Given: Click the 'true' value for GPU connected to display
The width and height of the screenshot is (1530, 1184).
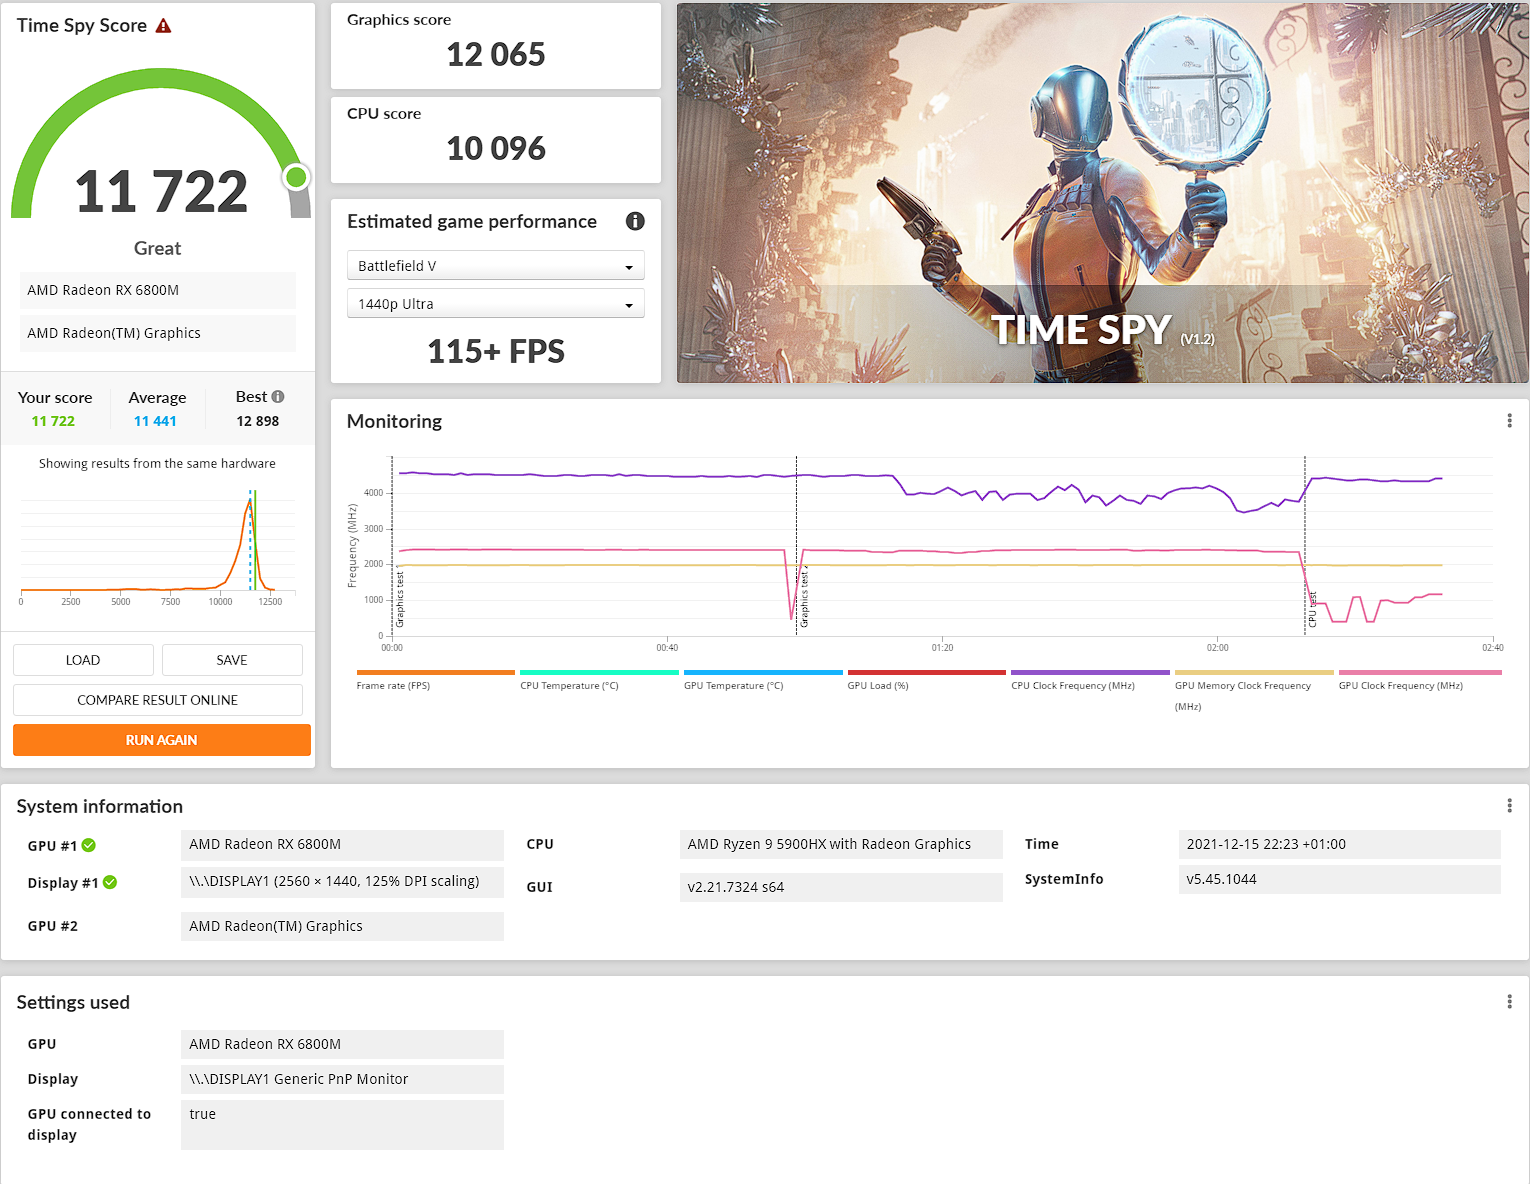Looking at the screenshot, I should pos(342,1125).
